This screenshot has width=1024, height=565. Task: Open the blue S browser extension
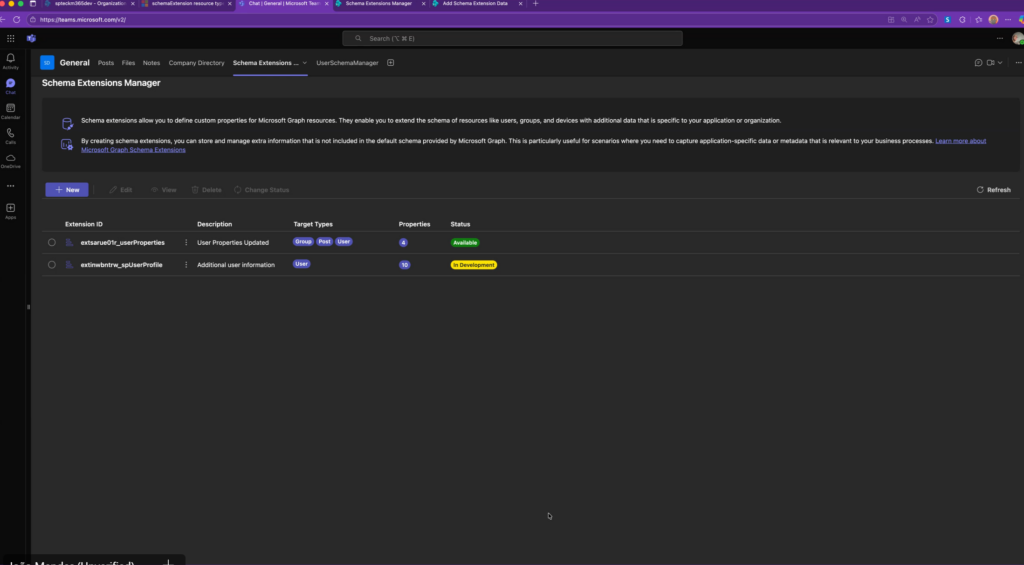(948, 20)
